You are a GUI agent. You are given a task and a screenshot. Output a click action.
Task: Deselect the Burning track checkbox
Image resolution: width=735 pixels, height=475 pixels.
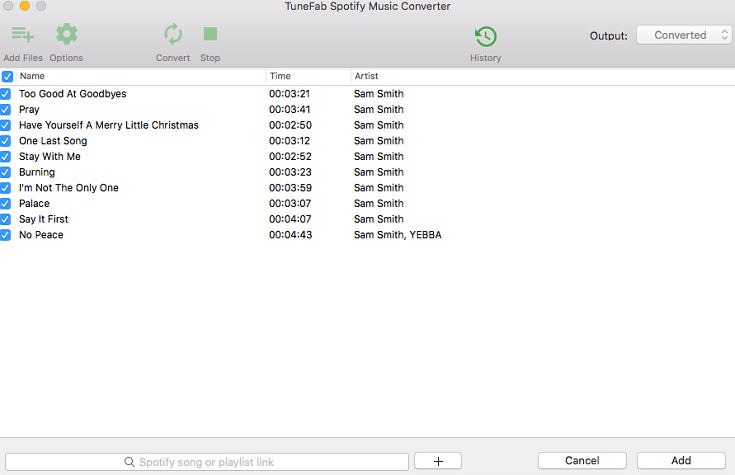[x=6, y=172]
